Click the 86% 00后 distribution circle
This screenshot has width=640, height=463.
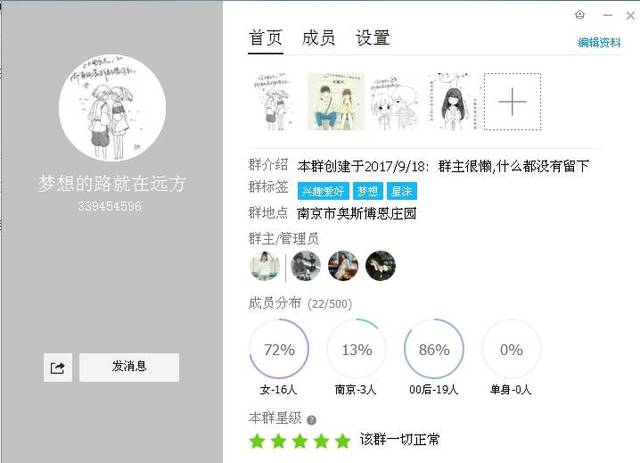point(434,349)
